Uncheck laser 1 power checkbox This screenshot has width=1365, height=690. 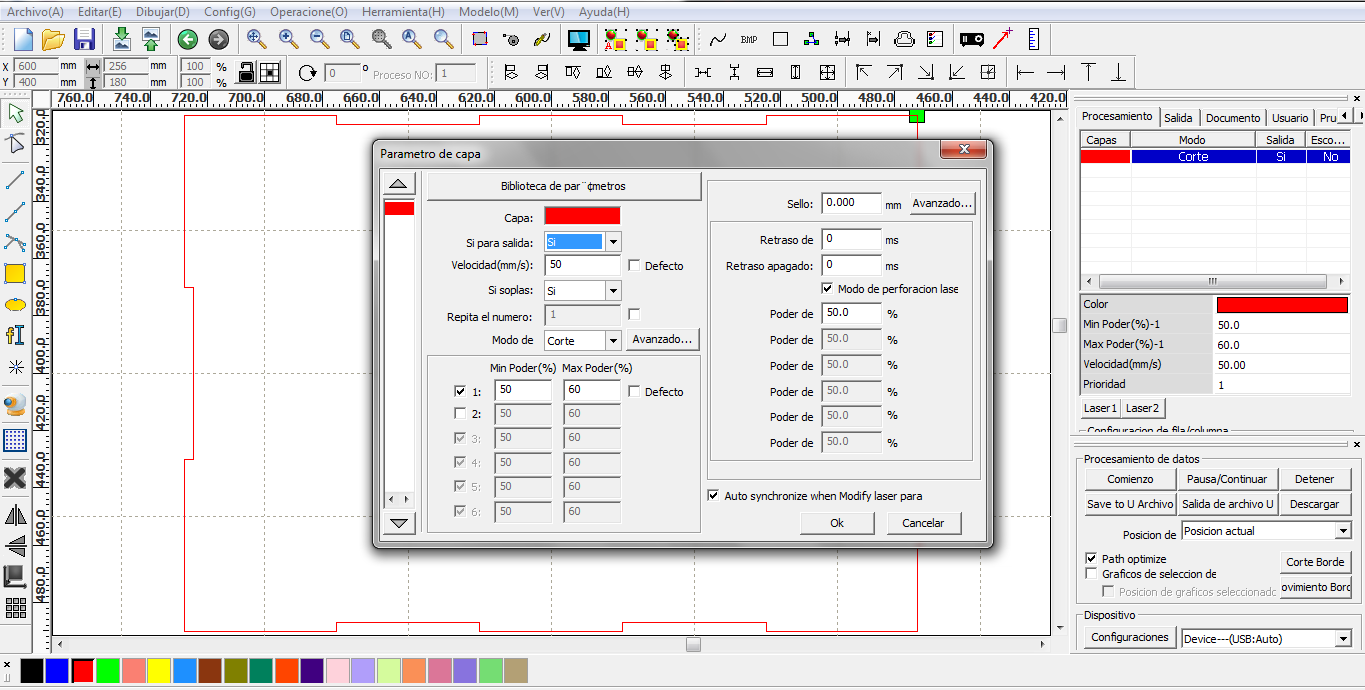[460, 392]
